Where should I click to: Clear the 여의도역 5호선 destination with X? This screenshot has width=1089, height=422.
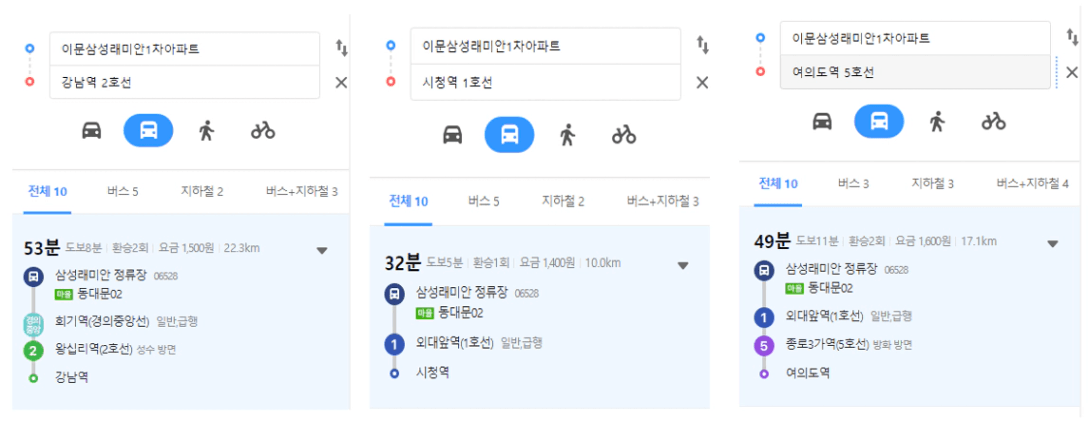pyautogui.click(x=1072, y=71)
